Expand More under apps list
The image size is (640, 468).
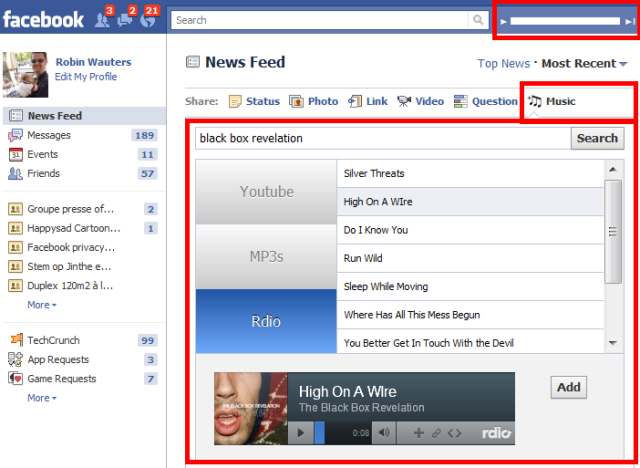pyautogui.click(x=42, y=398)
